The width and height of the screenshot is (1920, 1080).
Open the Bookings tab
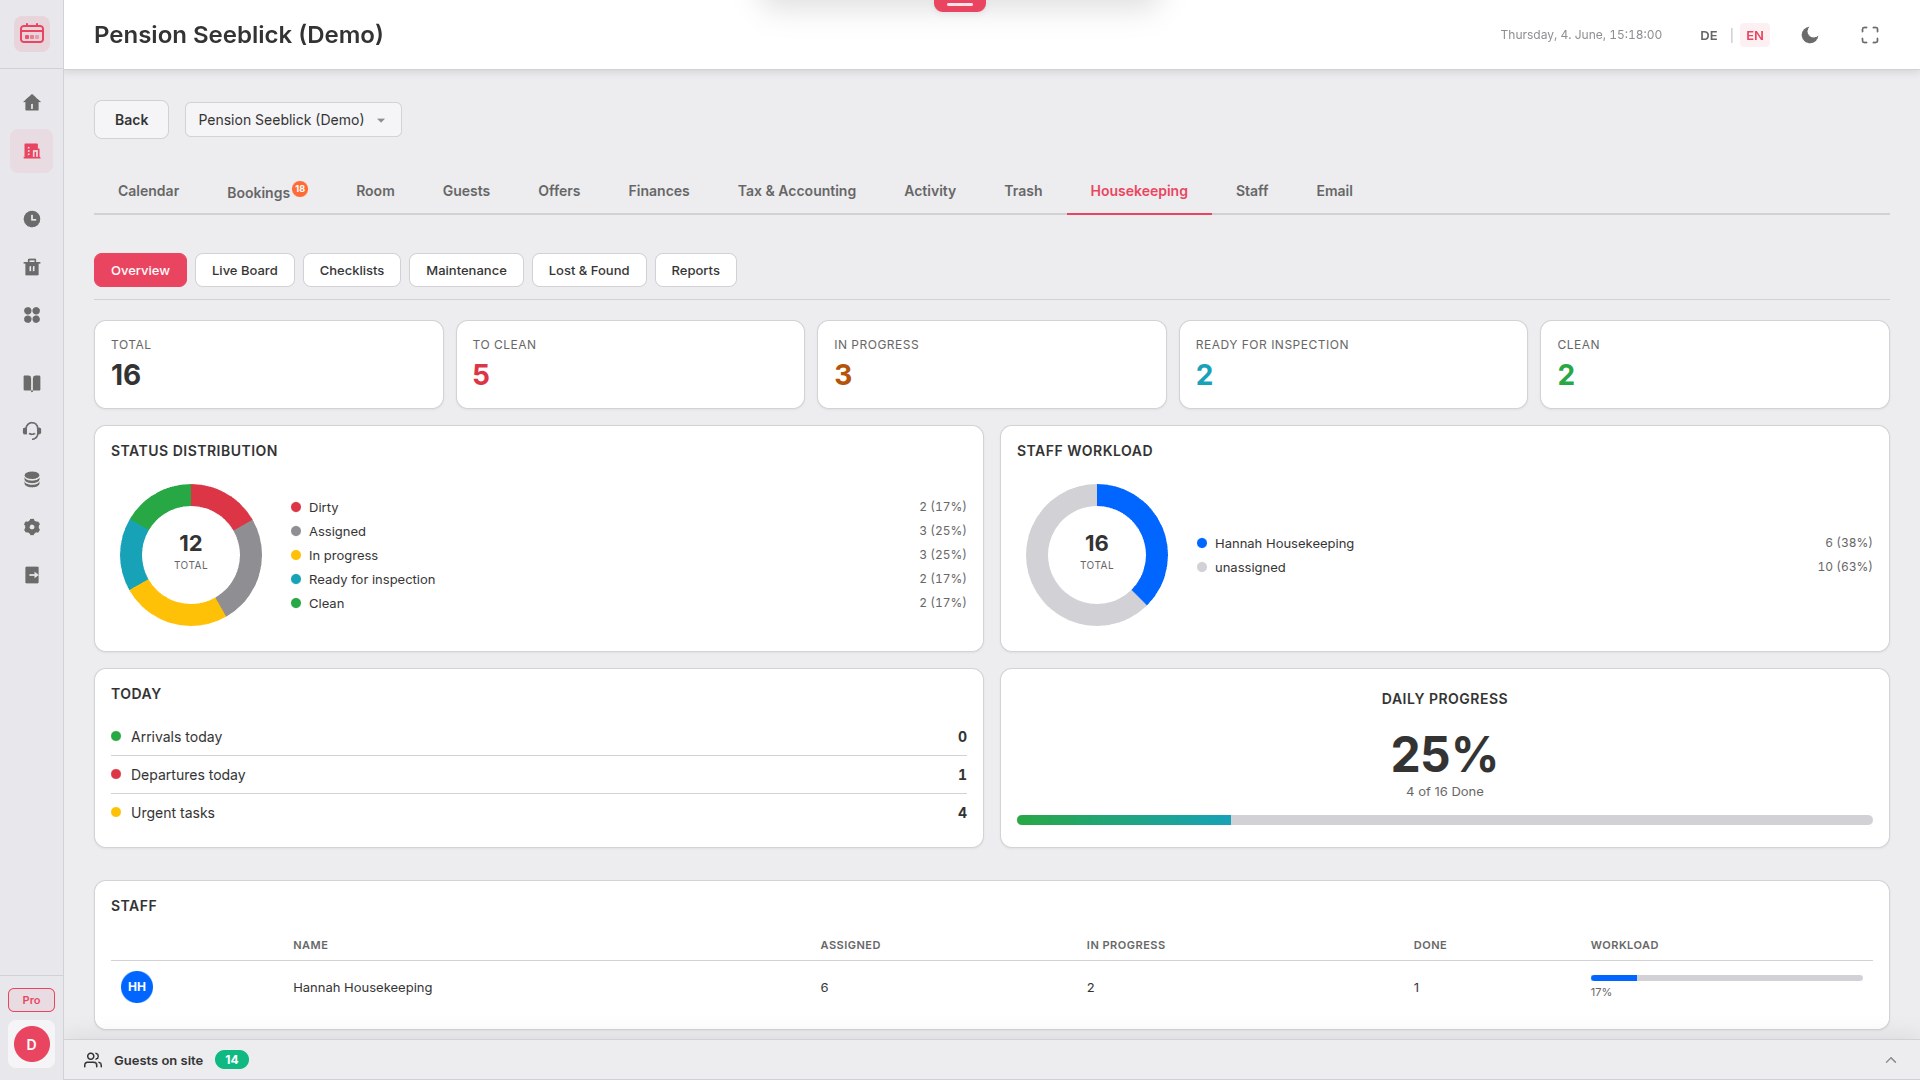[x=266, y=192]
